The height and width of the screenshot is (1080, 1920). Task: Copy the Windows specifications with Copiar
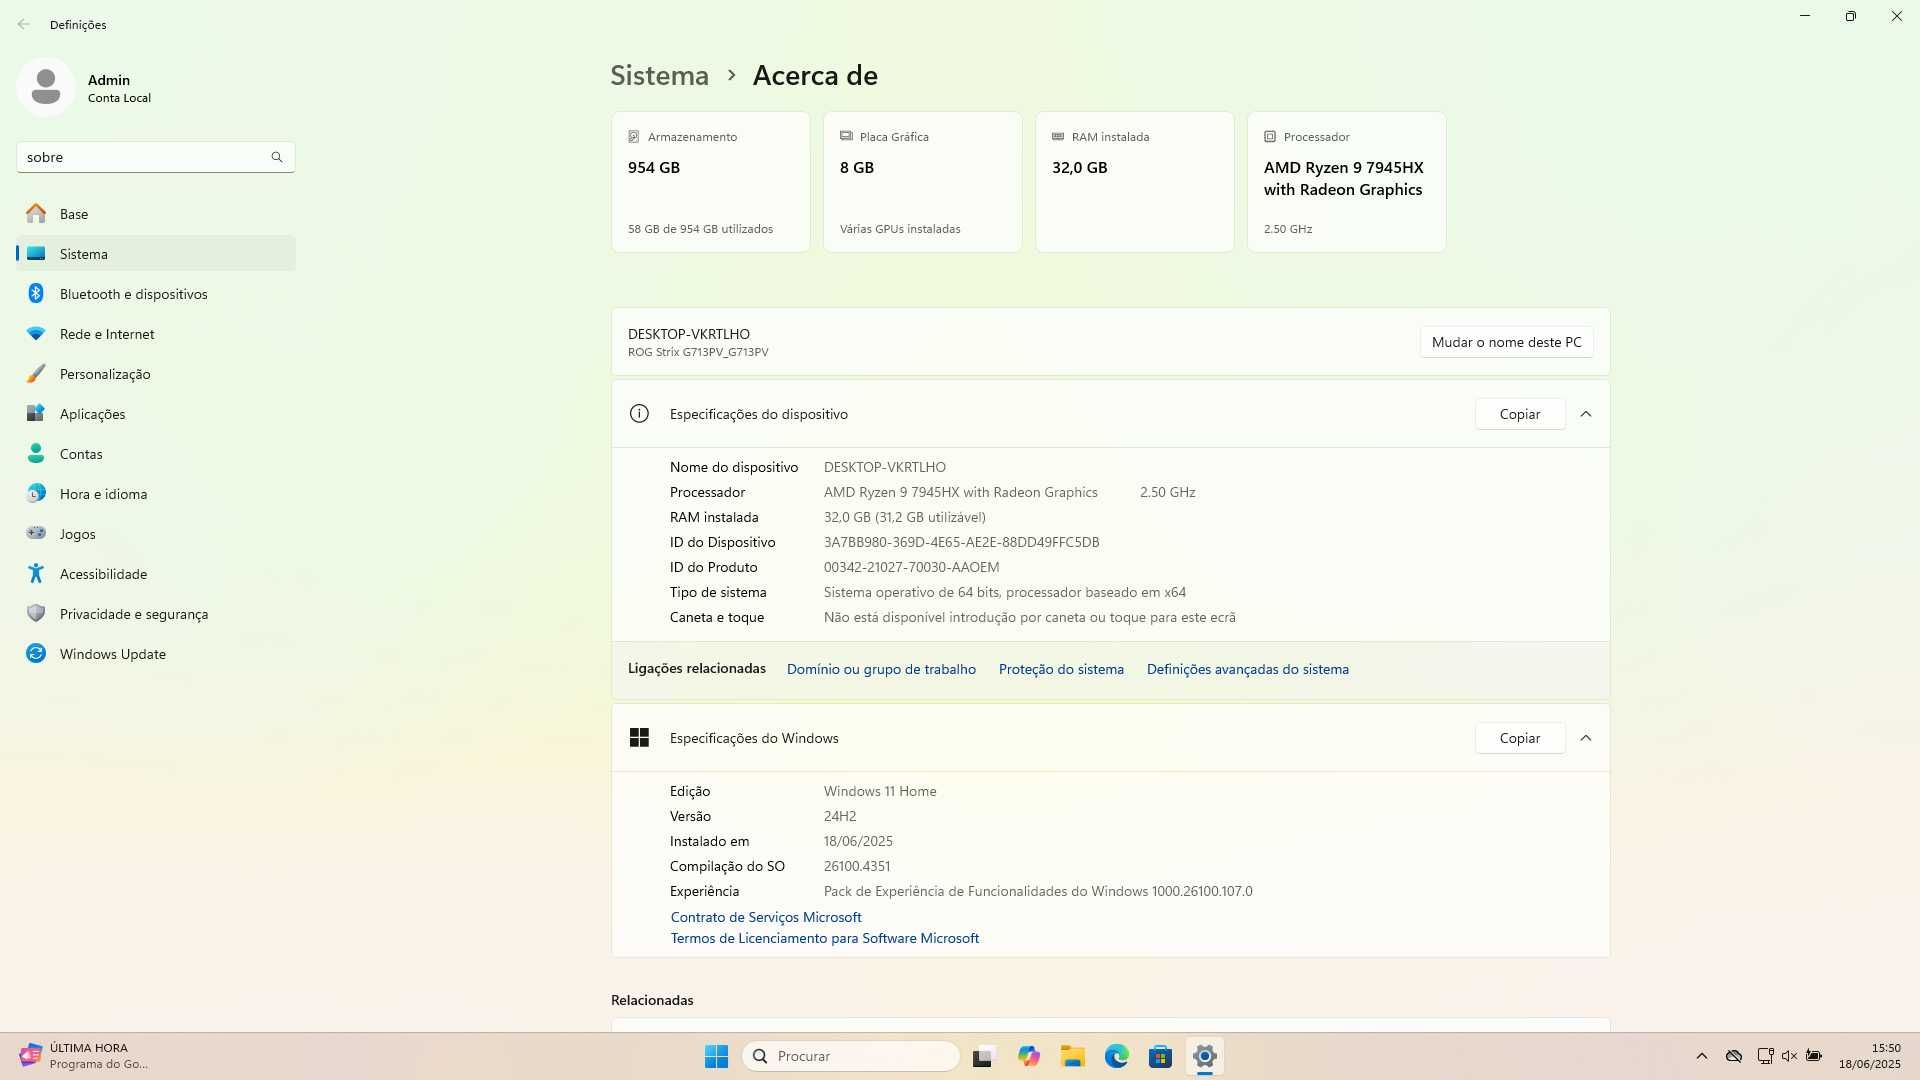(x=1519, y=738)
